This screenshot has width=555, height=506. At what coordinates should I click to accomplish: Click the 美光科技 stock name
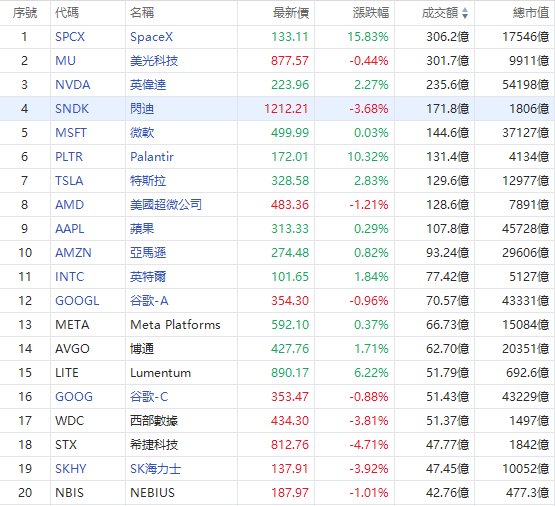click(x=154, y=61)
